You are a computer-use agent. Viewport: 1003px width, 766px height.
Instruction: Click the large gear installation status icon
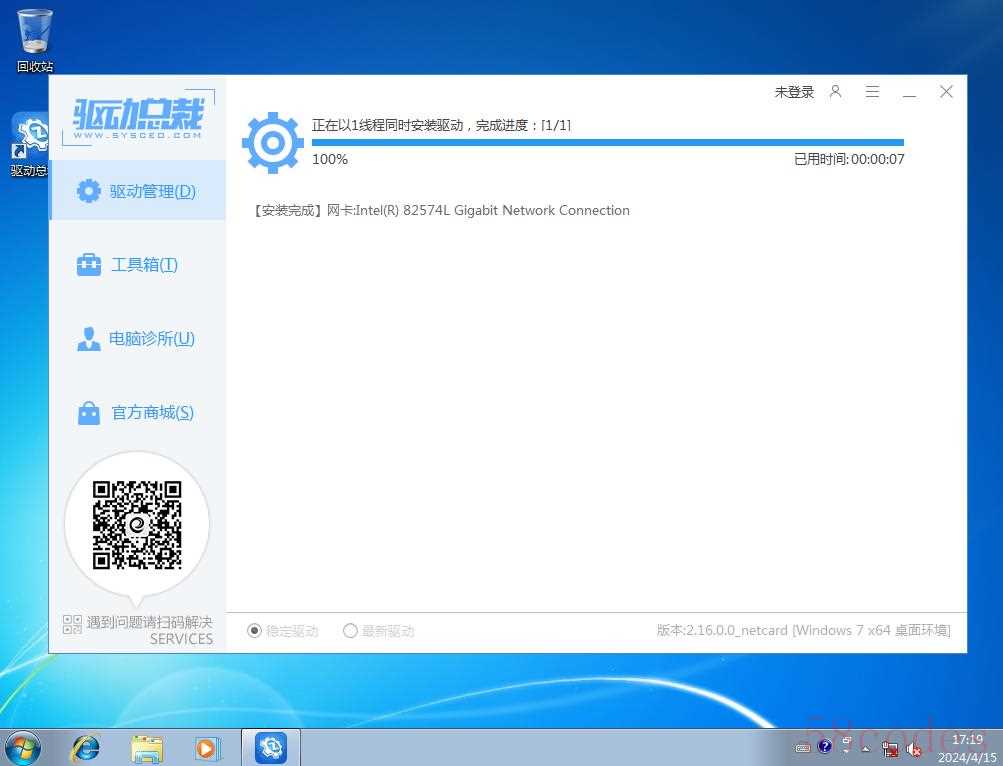272,144
